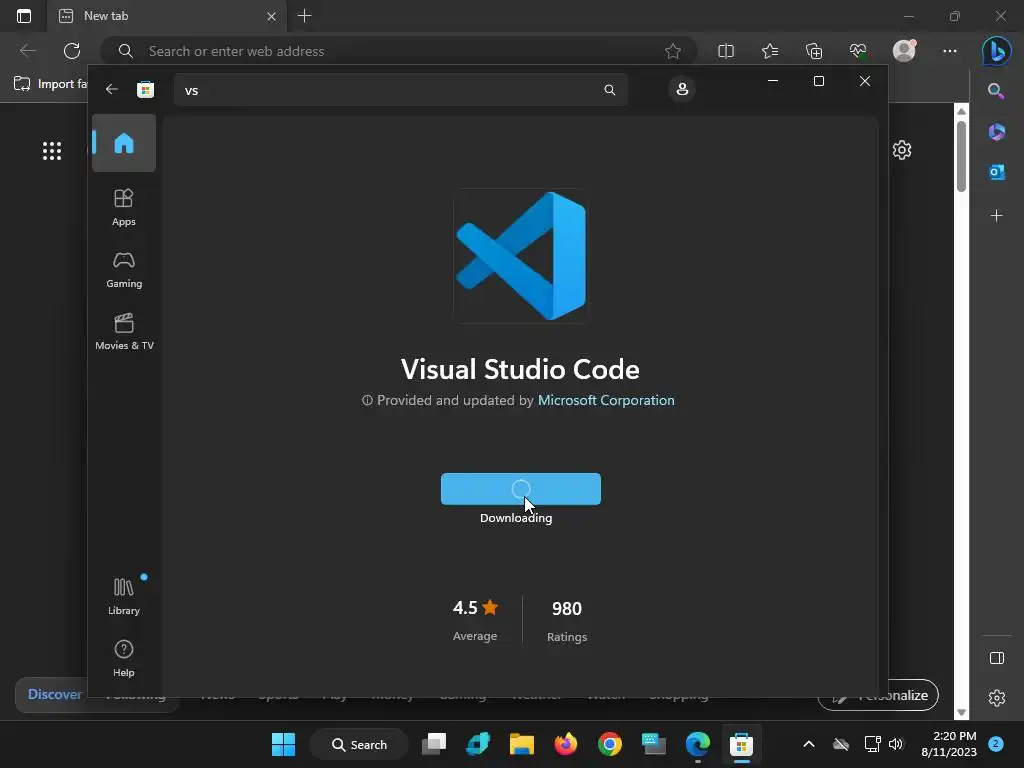Launch Google Chrome from the taskbar
The height and width of the screenshot is (768, 1024).
(609, 744)
